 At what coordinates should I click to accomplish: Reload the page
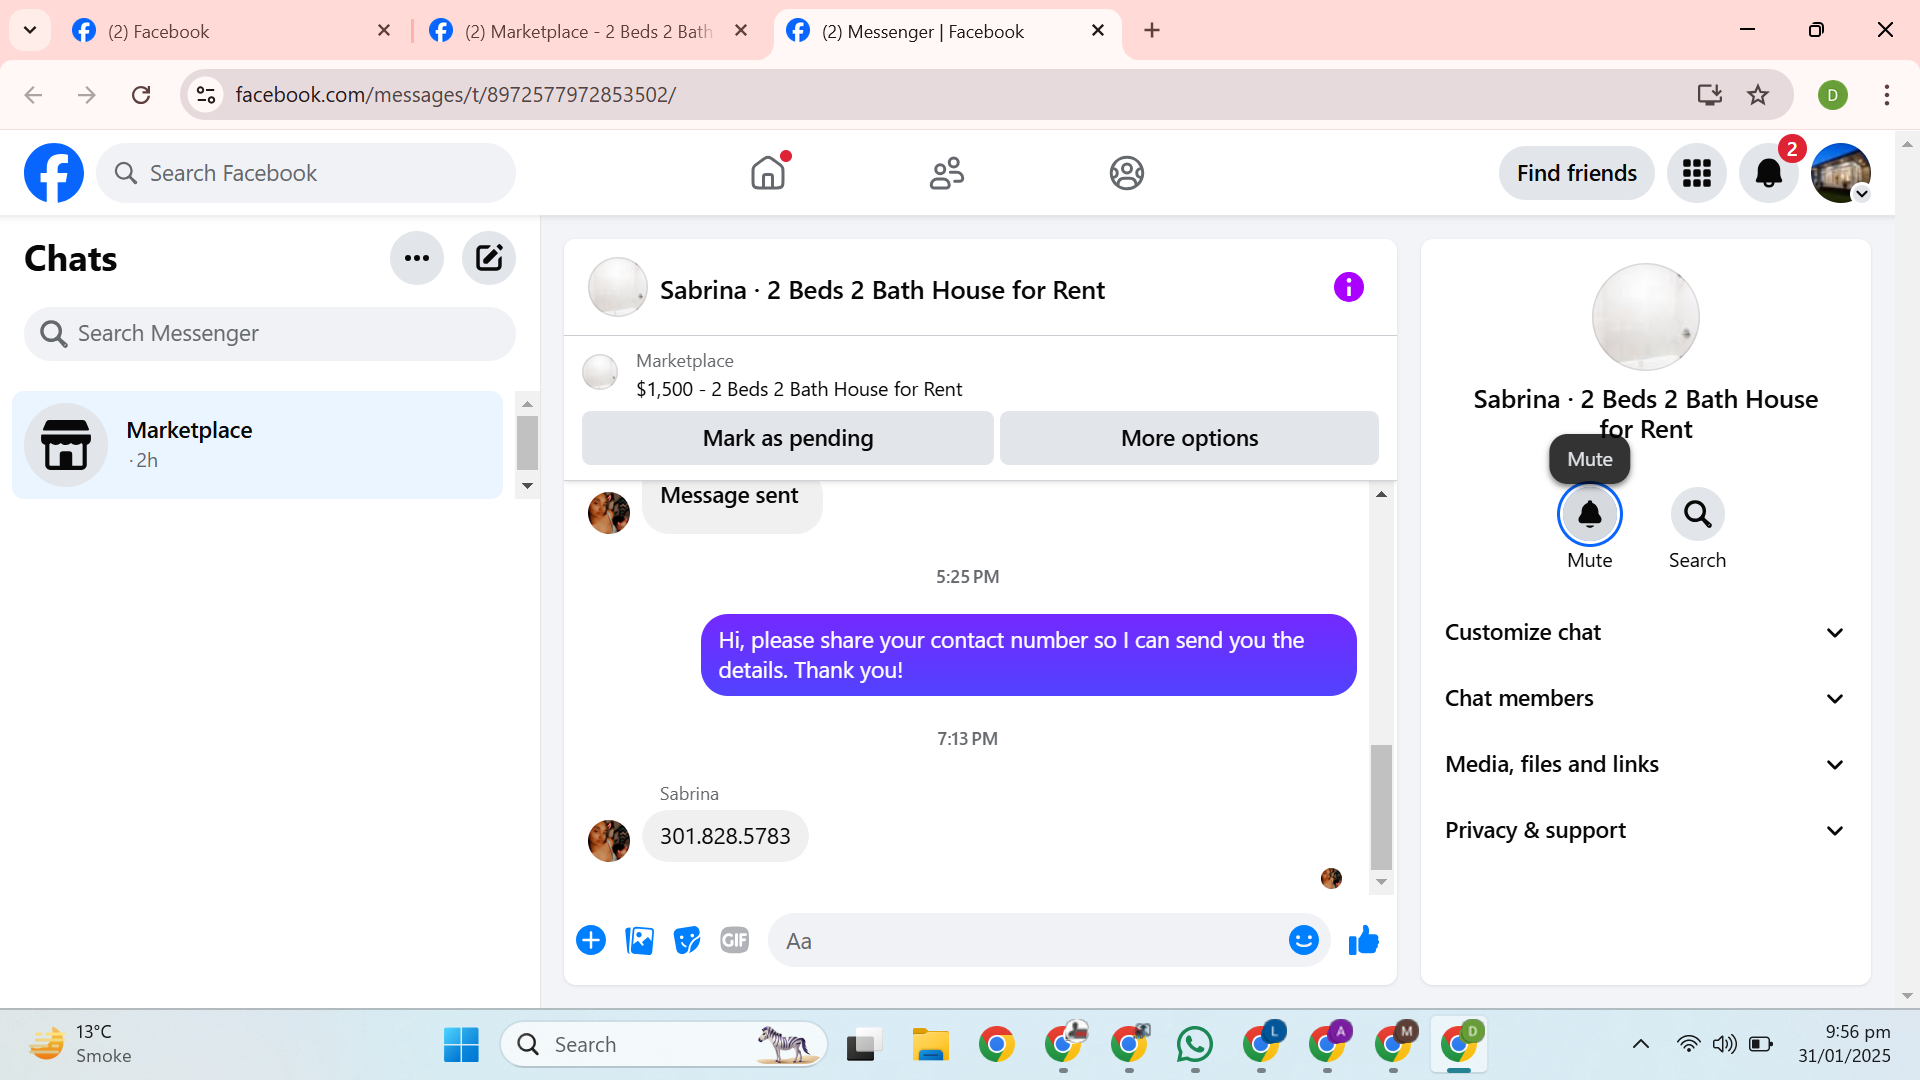click(141, 95)
